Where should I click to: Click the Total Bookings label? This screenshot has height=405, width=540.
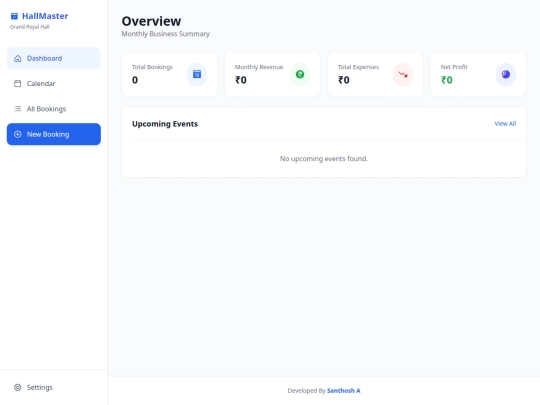point(152,67)
